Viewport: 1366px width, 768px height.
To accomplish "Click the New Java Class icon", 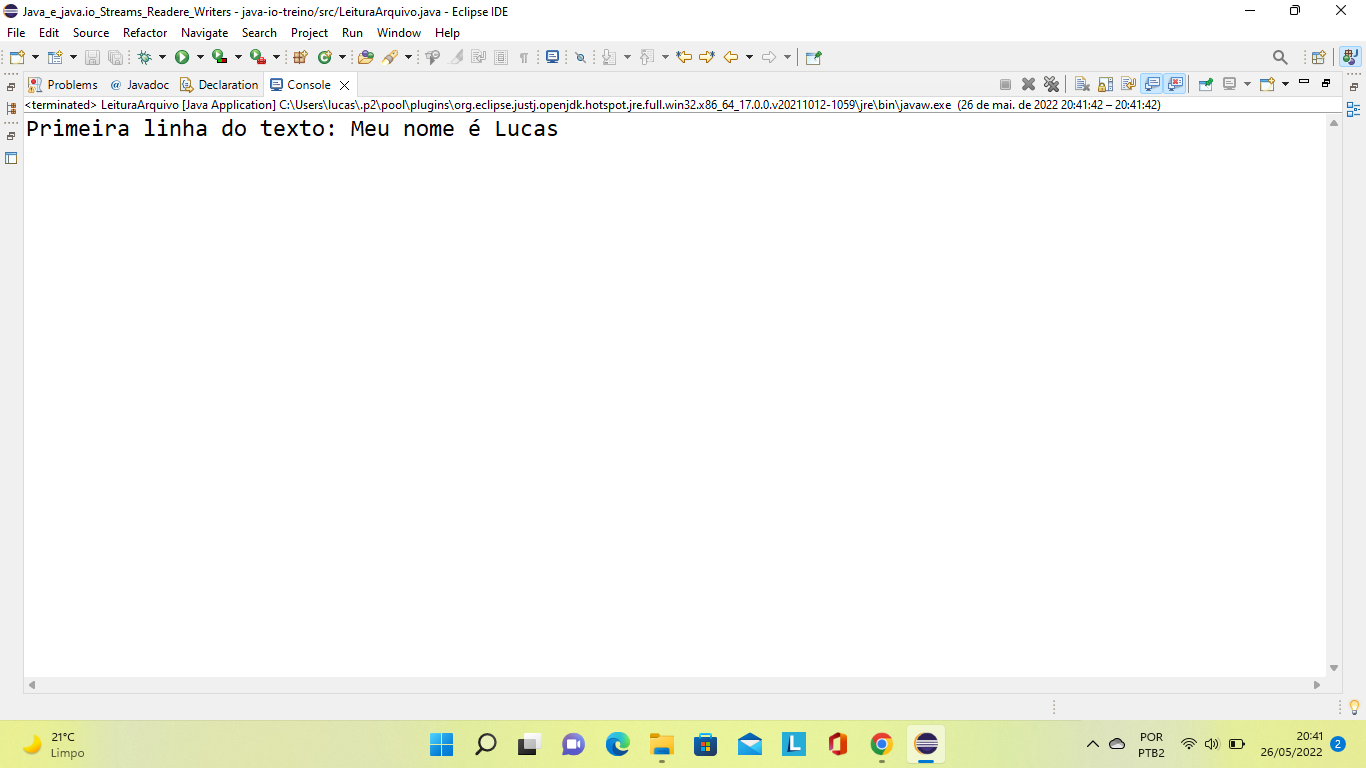I will pos(324,57).
